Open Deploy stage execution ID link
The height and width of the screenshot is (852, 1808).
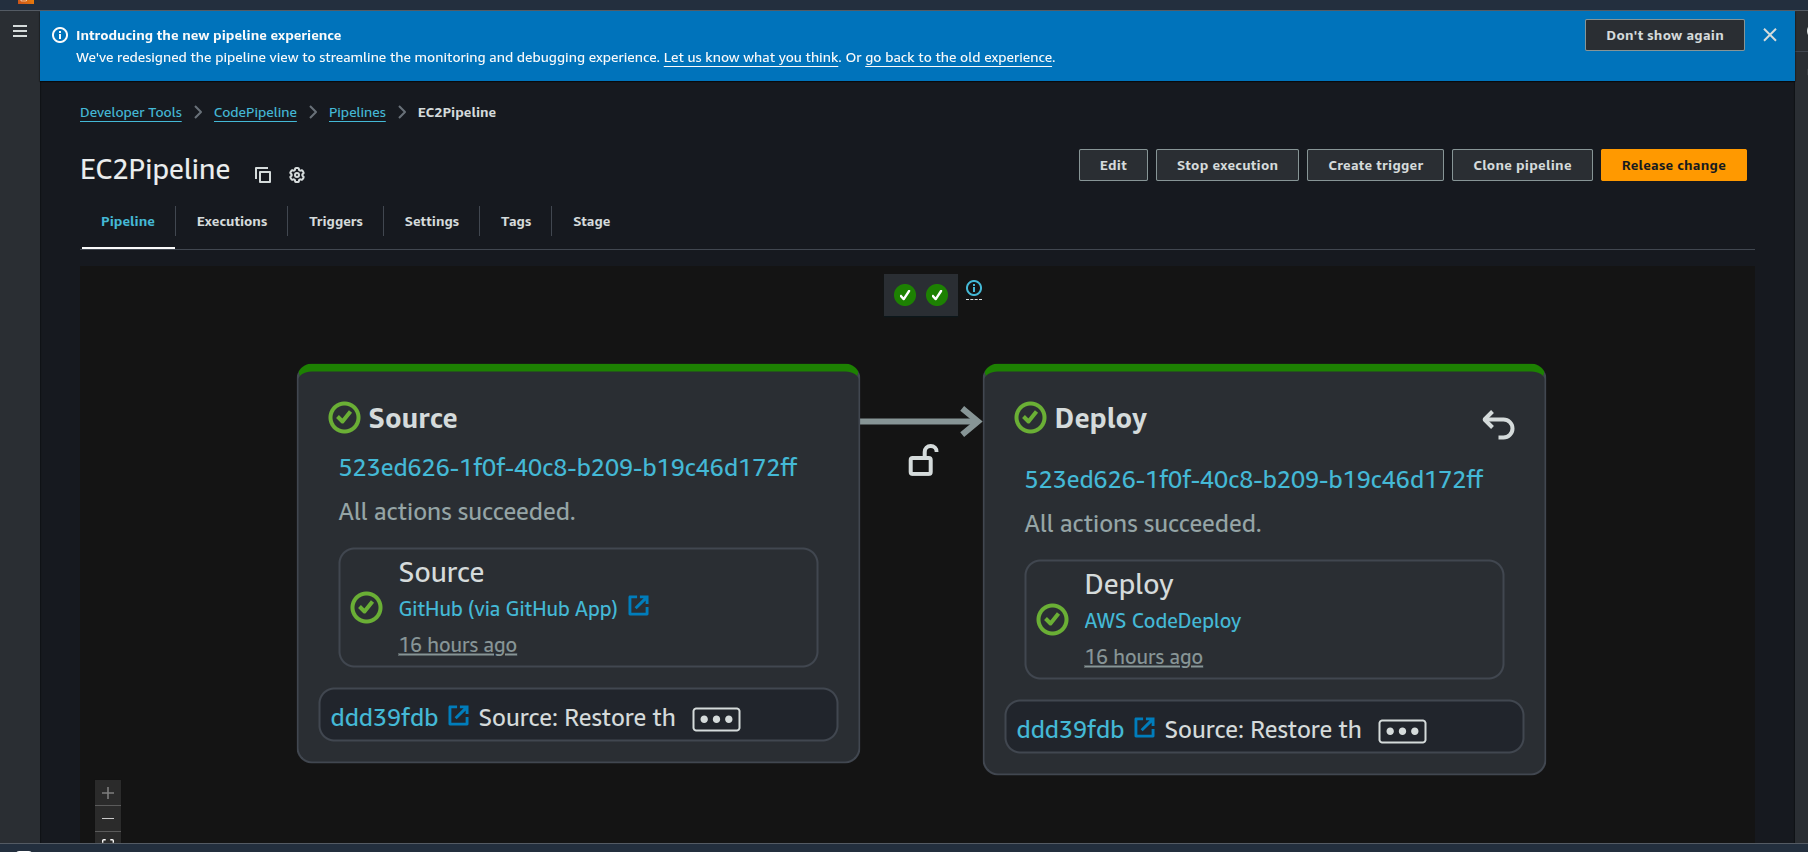pyautogui.click(x=1254, y=480)
